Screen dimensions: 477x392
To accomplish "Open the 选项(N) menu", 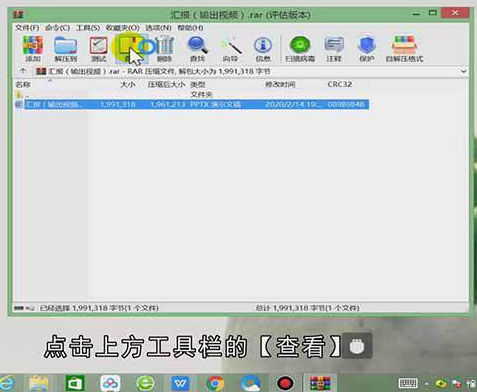I will [x=158, y=28].
